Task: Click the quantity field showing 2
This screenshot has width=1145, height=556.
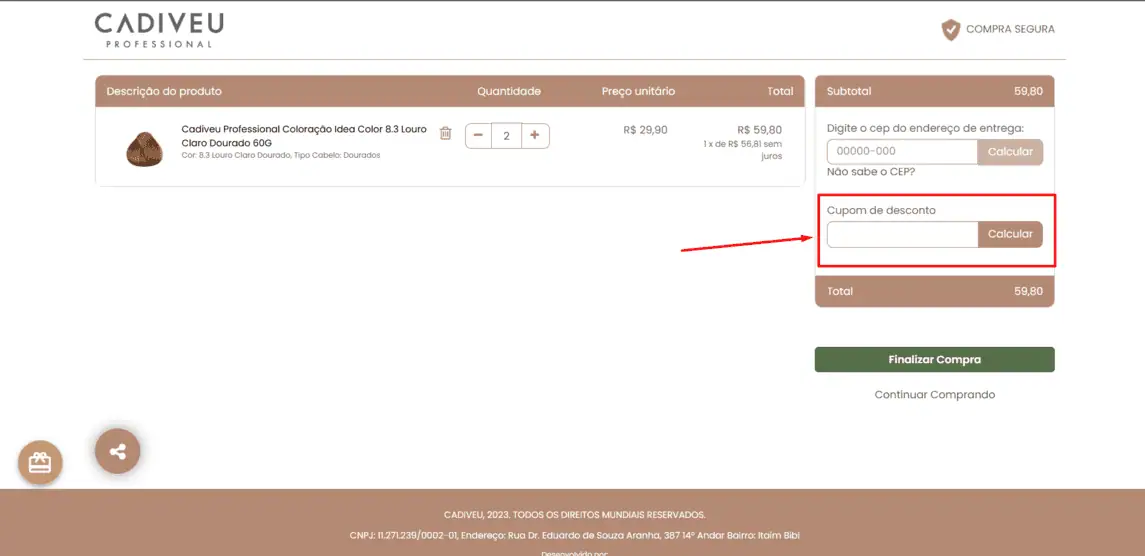Action: tap(507, 135)
